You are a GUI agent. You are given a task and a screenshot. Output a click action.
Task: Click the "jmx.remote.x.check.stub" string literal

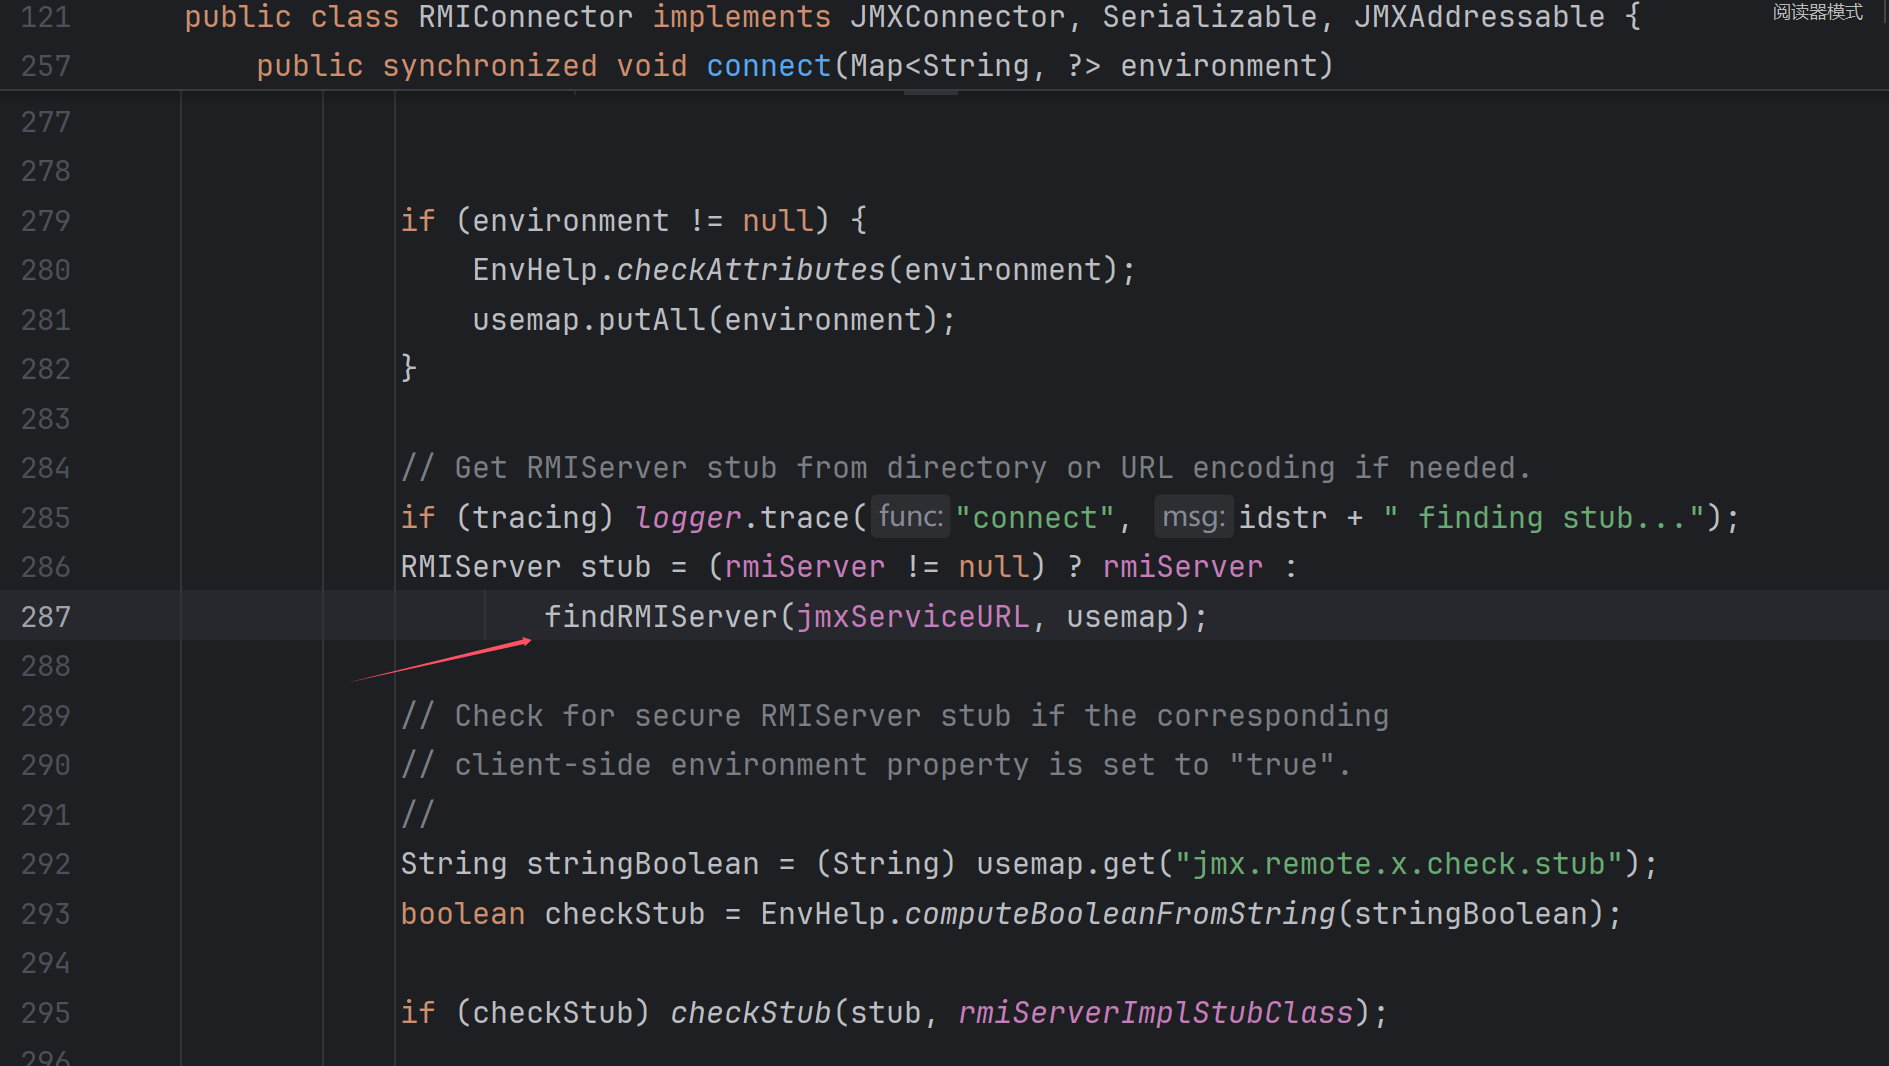click(1397, 864)
